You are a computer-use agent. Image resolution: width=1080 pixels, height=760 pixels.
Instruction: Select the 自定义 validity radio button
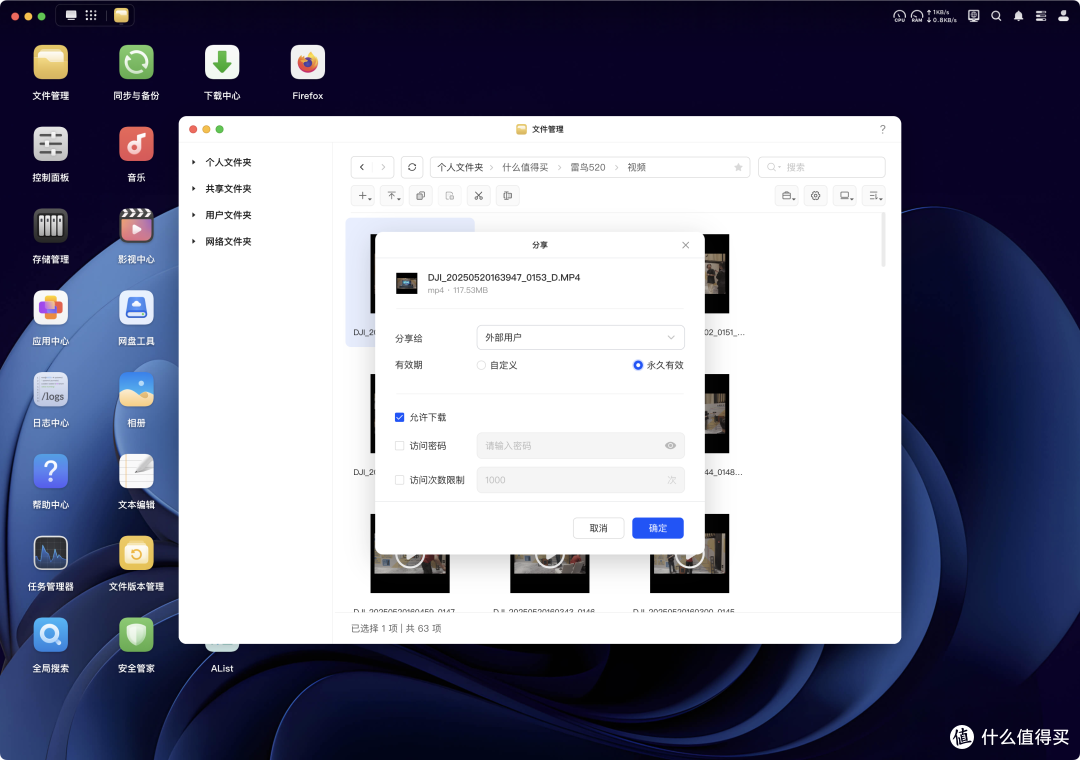point(481,365)
